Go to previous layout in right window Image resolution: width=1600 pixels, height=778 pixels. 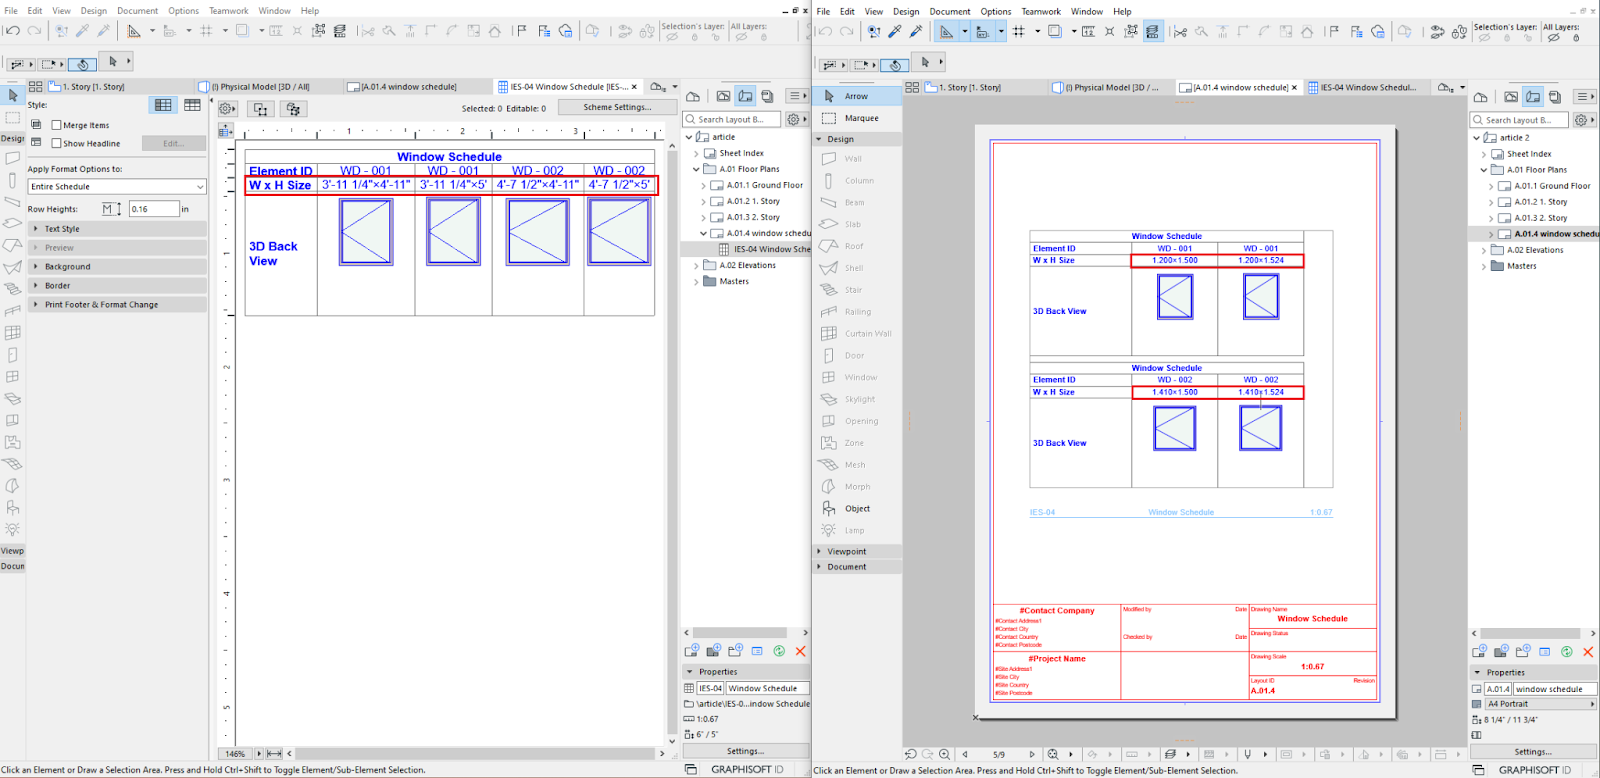(965, 754)
